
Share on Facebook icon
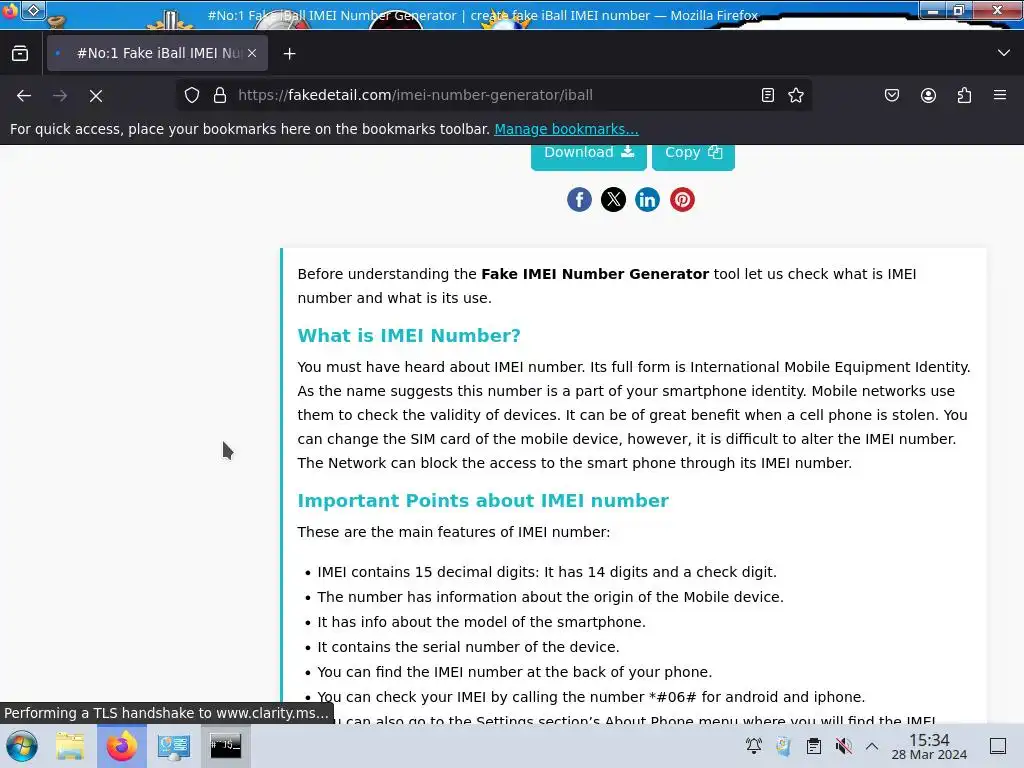click(579, 200)
